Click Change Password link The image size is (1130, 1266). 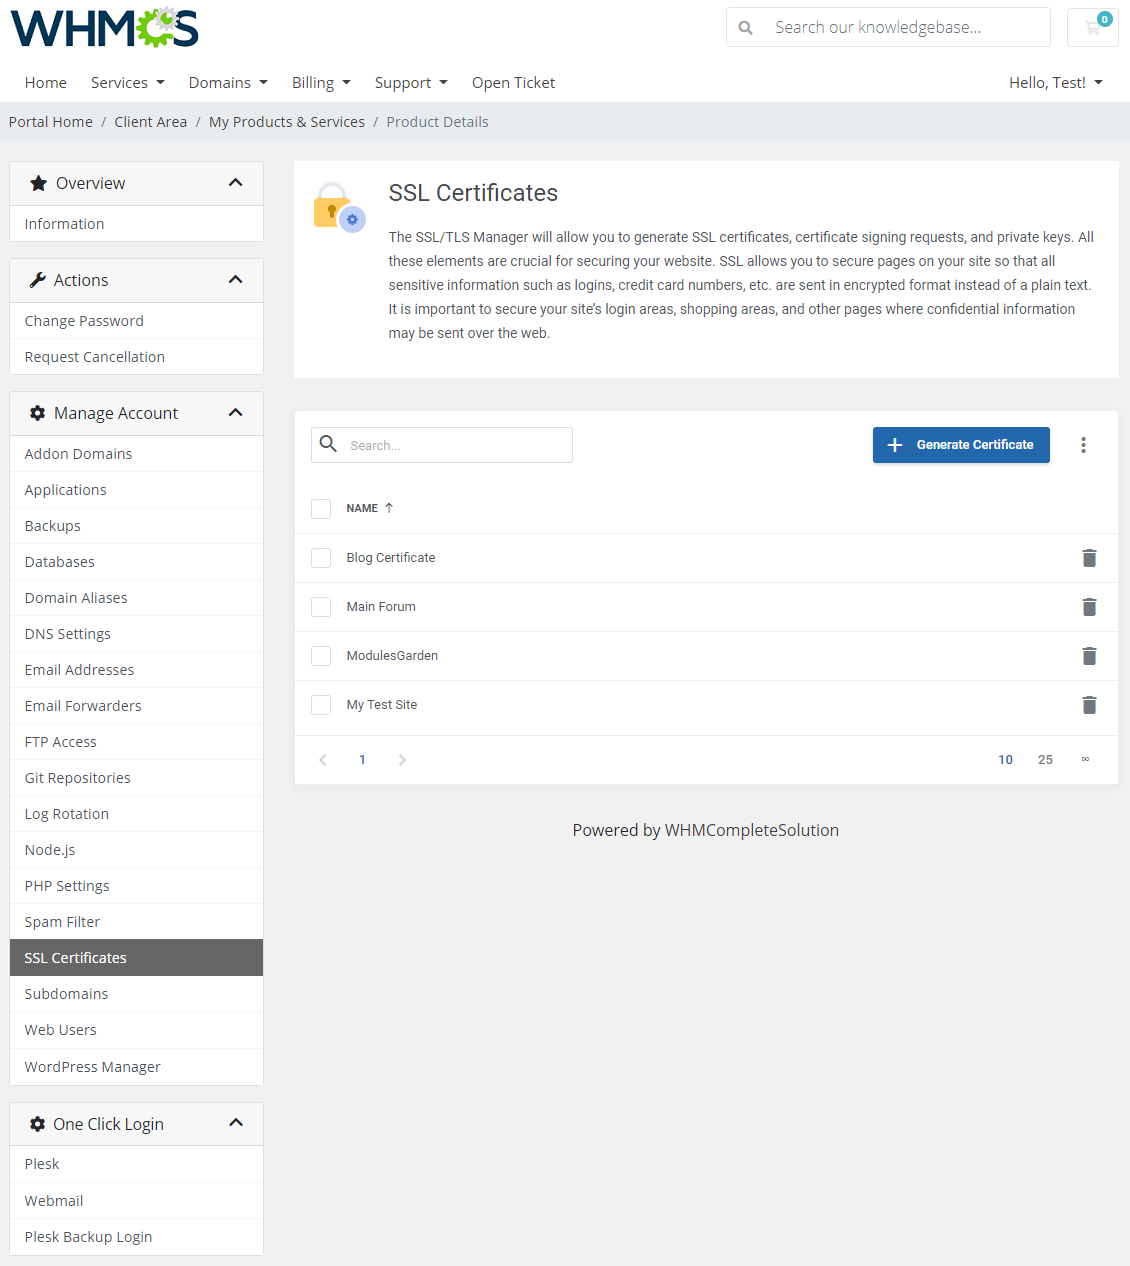(x=136, y=321)
